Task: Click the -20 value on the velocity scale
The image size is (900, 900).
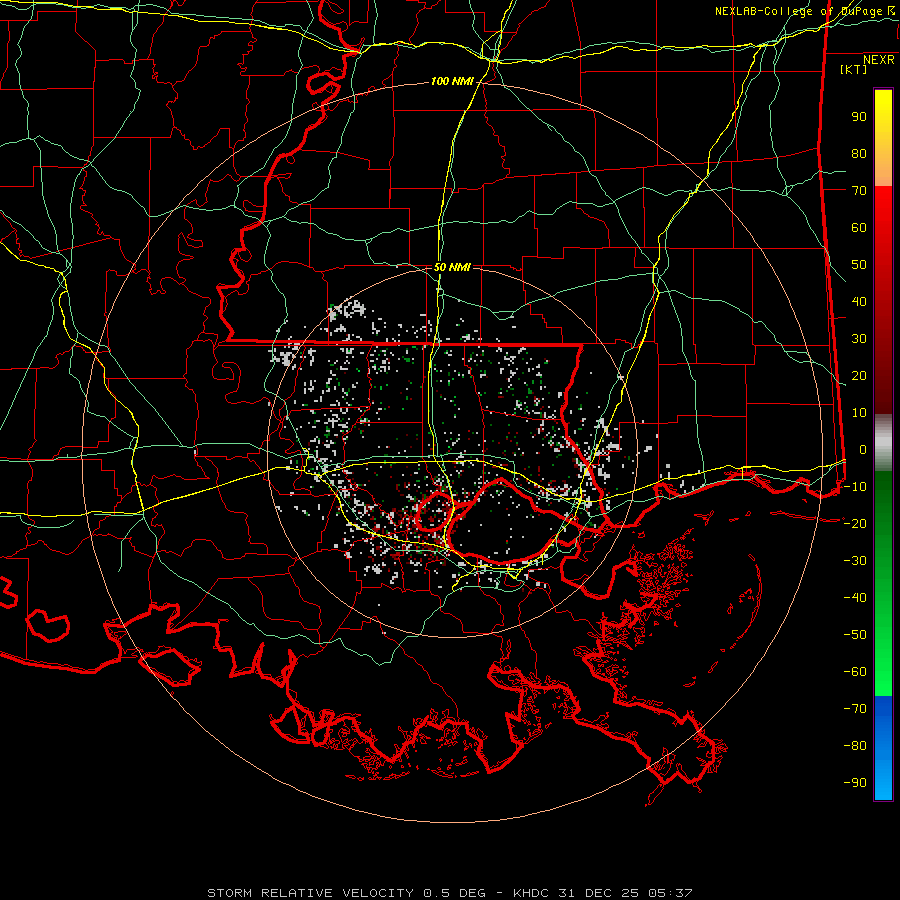Action: point(855,523)
